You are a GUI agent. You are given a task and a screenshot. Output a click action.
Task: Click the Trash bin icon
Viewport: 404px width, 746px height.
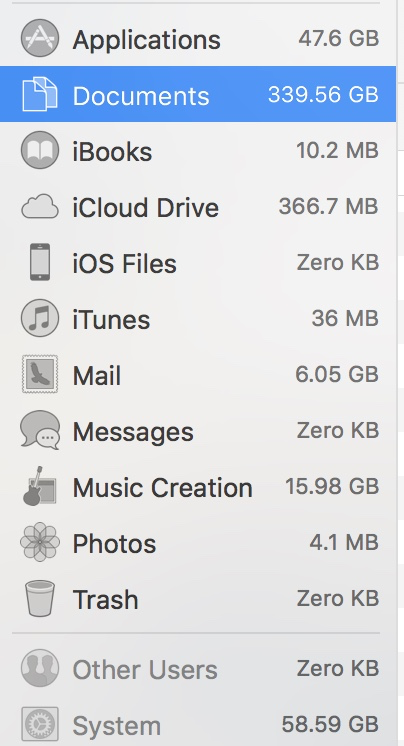click(x=40, y=599)
